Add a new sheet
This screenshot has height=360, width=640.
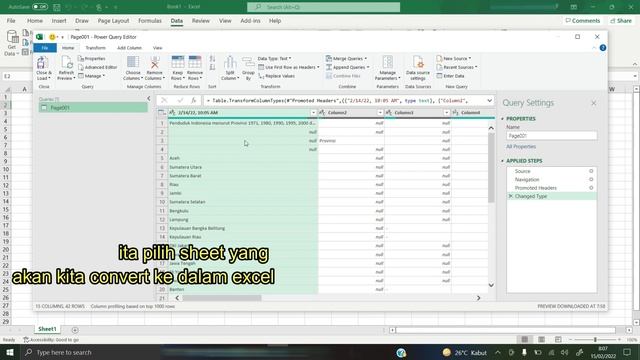tap(75, 330)
